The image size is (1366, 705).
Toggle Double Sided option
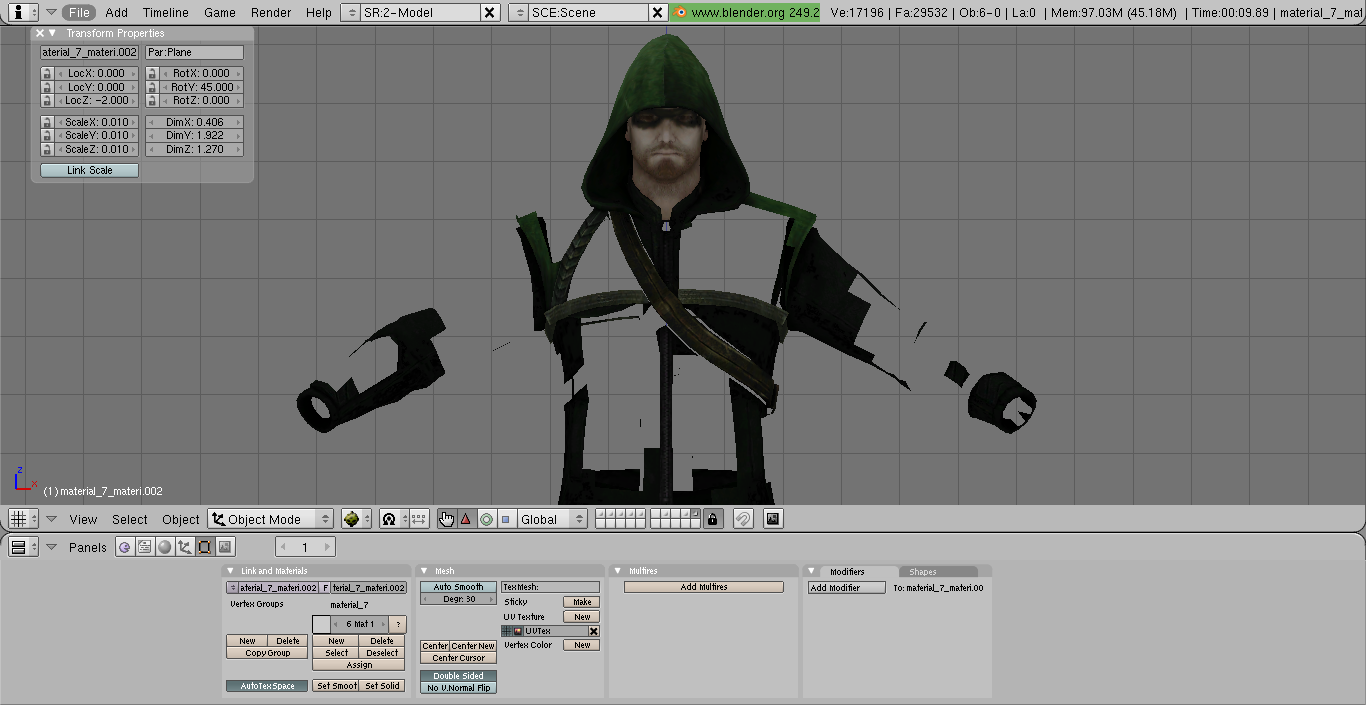[458, 676]
